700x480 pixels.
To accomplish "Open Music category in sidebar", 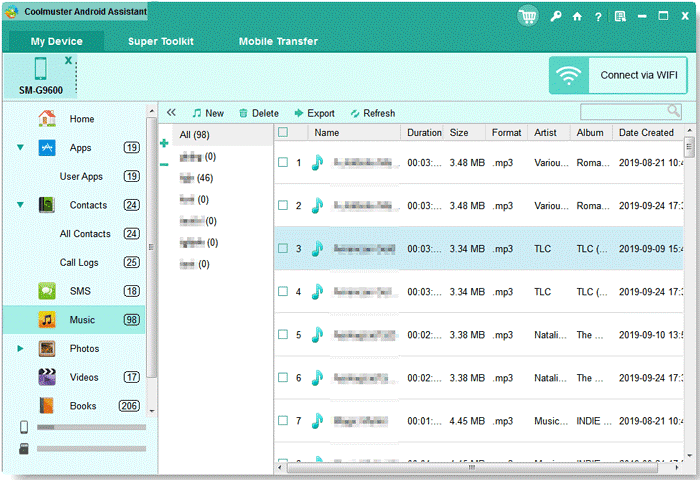I will pos(82,320).
